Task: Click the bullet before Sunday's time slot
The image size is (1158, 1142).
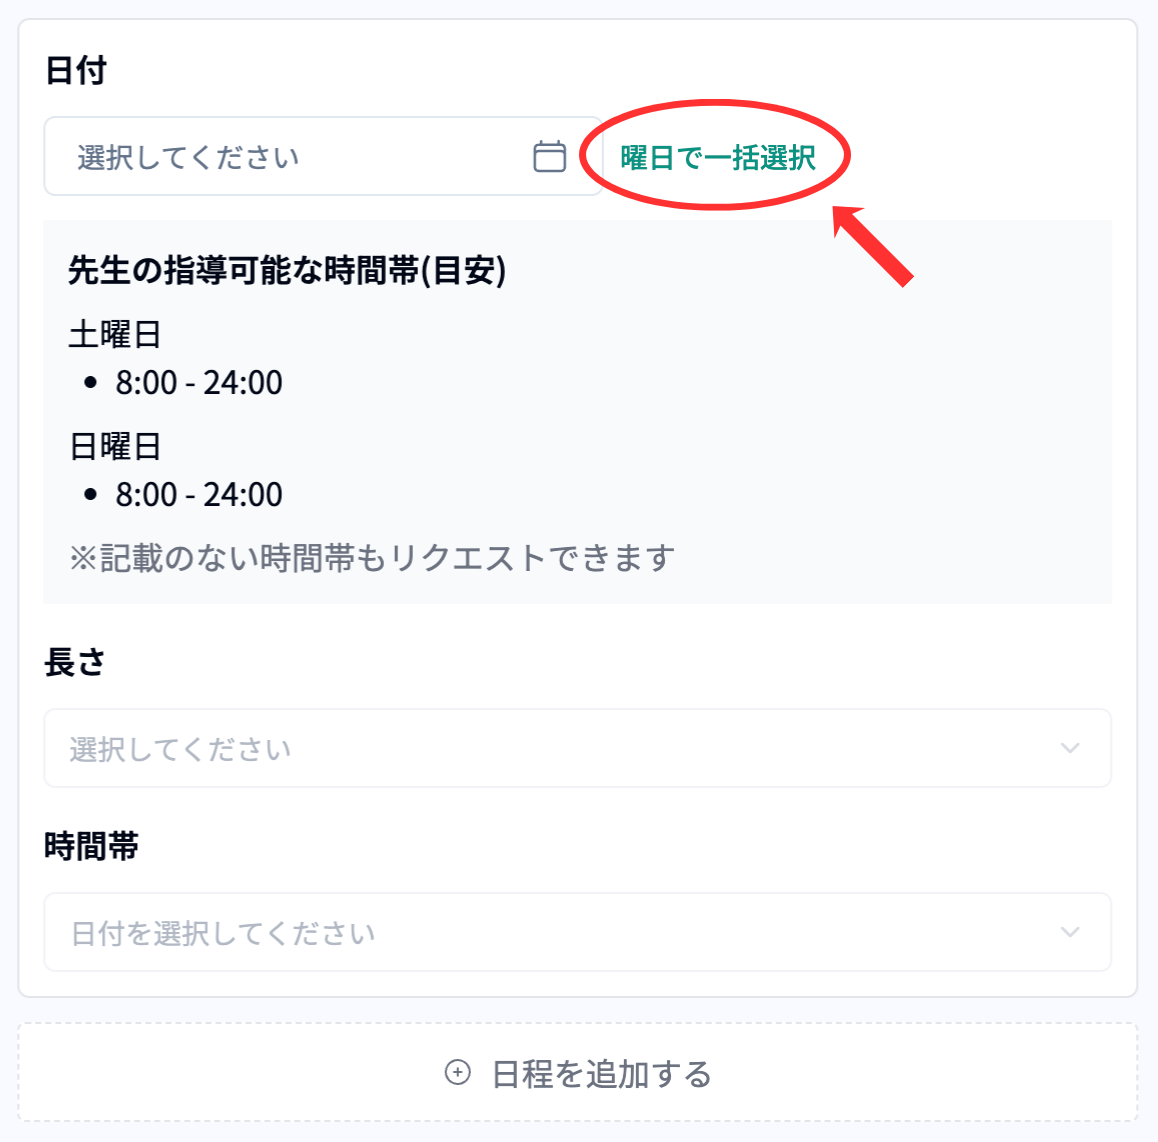Action: (x=92, y=494)
